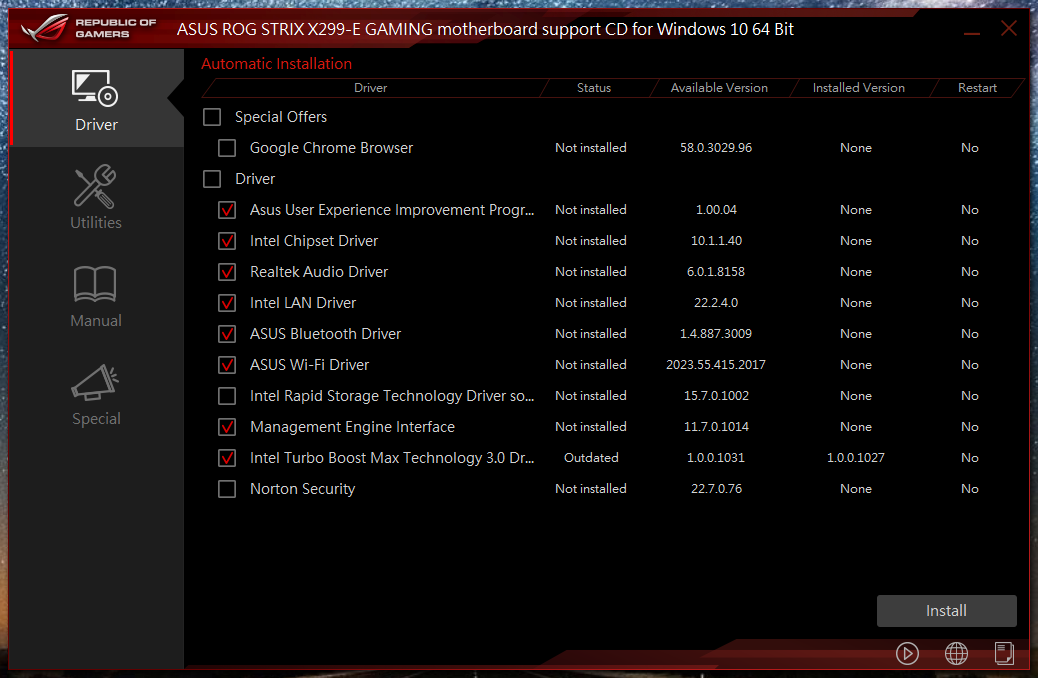Click installed version 1.0.0.1027
Image resolution: width=1039 pixels, height=679 pixels.
[x=855, y=458]
